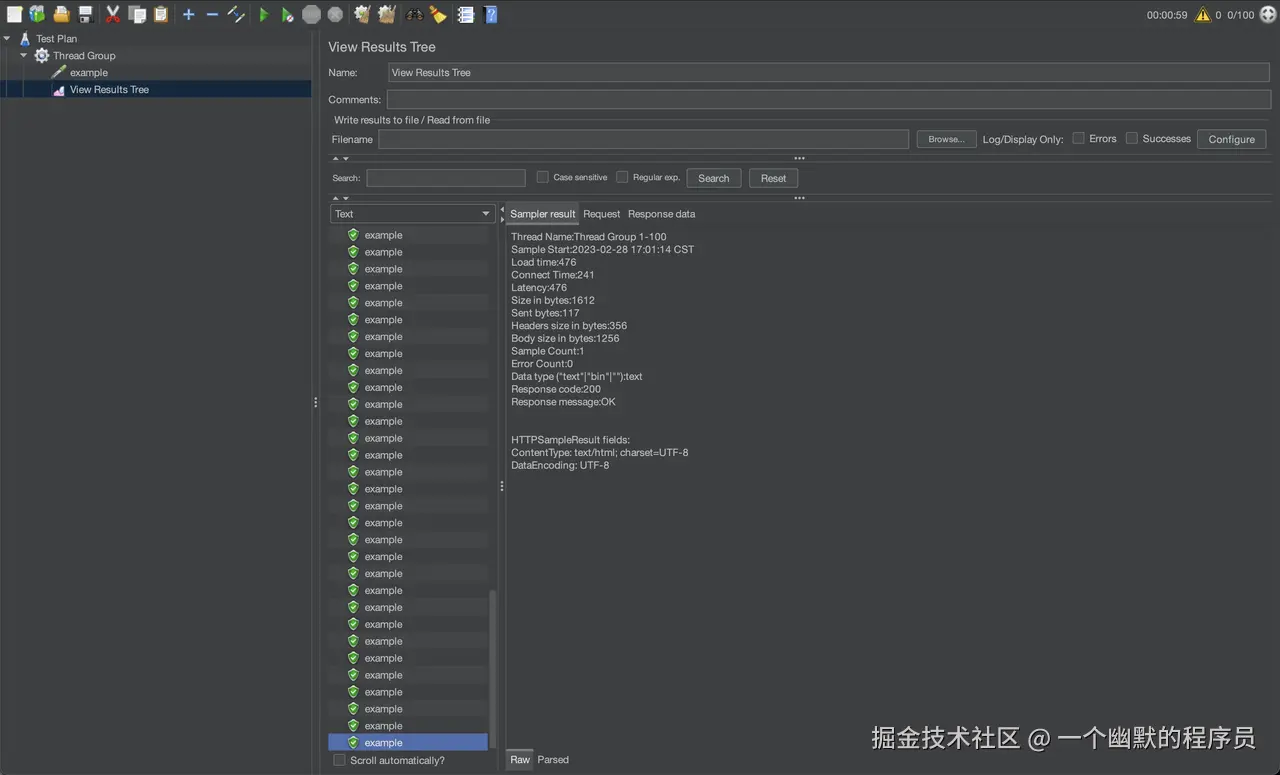Click the 'Connect Time:241' line

pos(553,275)
